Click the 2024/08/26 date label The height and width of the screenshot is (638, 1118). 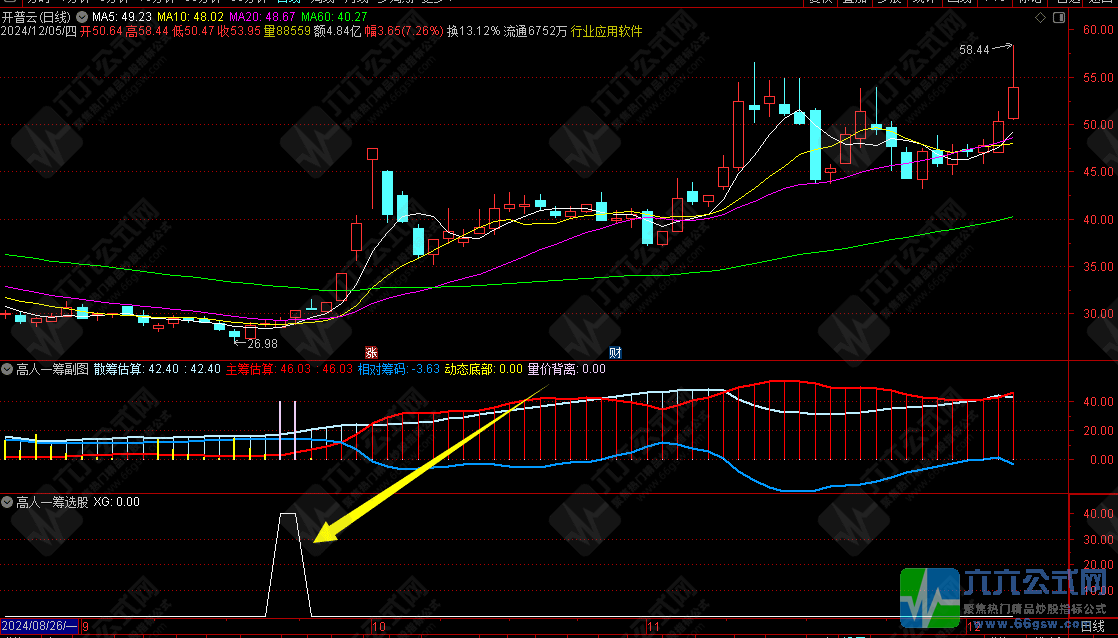(38, 626)
